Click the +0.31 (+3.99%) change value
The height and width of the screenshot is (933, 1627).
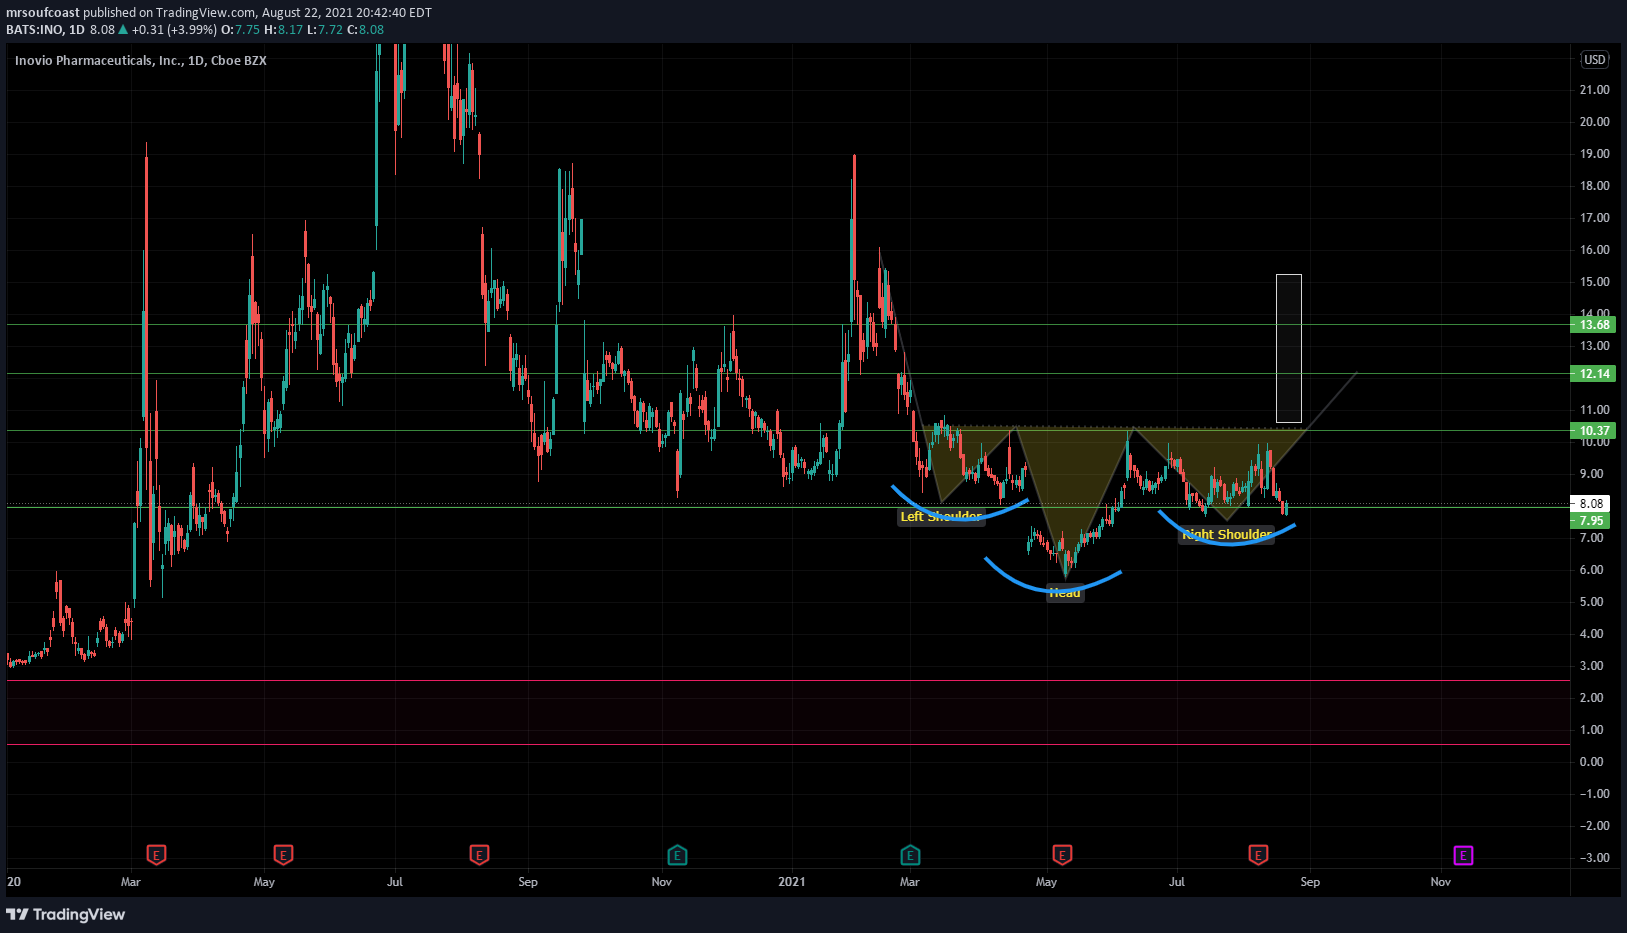click(x=174, y=30)
